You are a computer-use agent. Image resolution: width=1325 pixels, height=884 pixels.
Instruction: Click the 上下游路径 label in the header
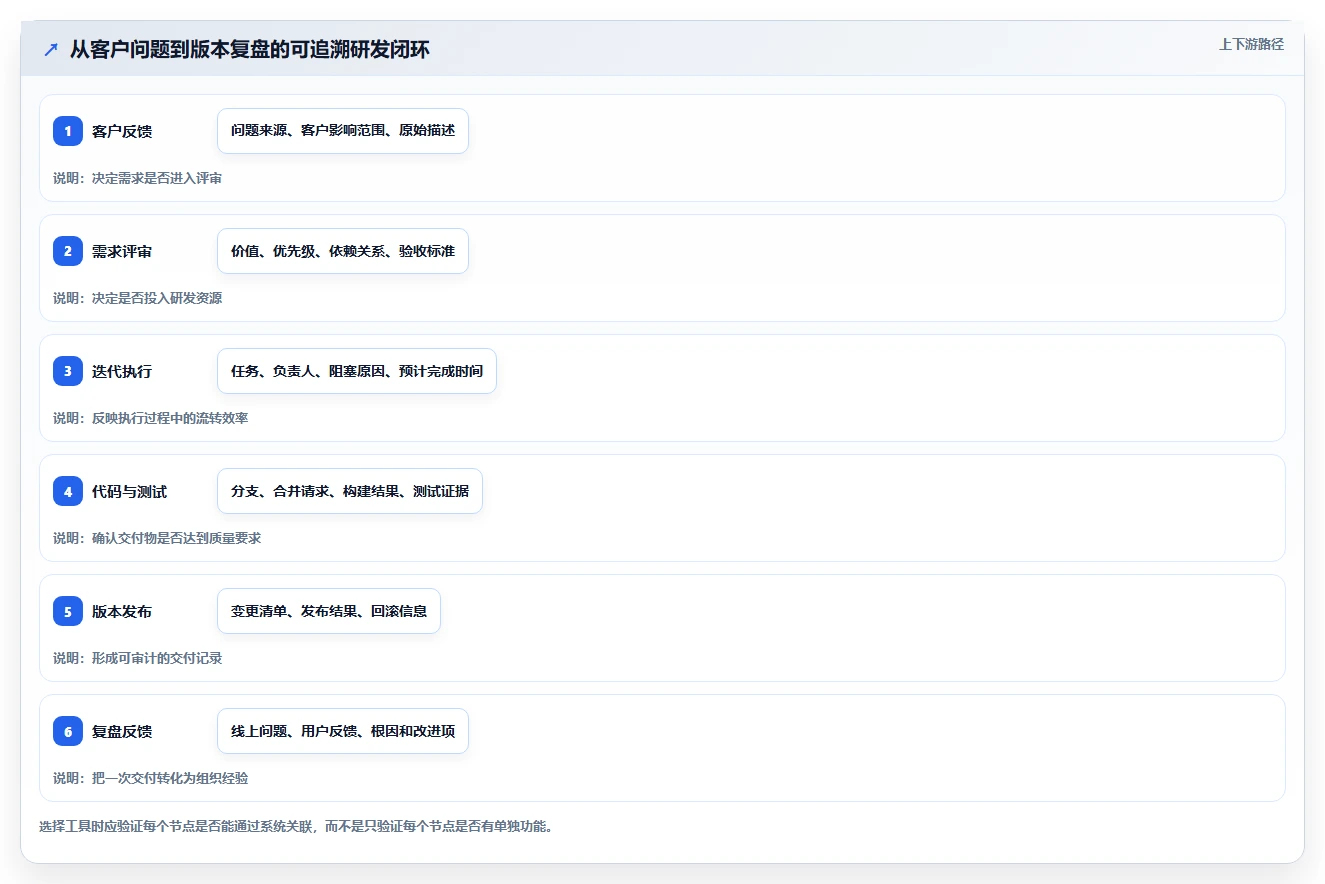coord(1251,44)
